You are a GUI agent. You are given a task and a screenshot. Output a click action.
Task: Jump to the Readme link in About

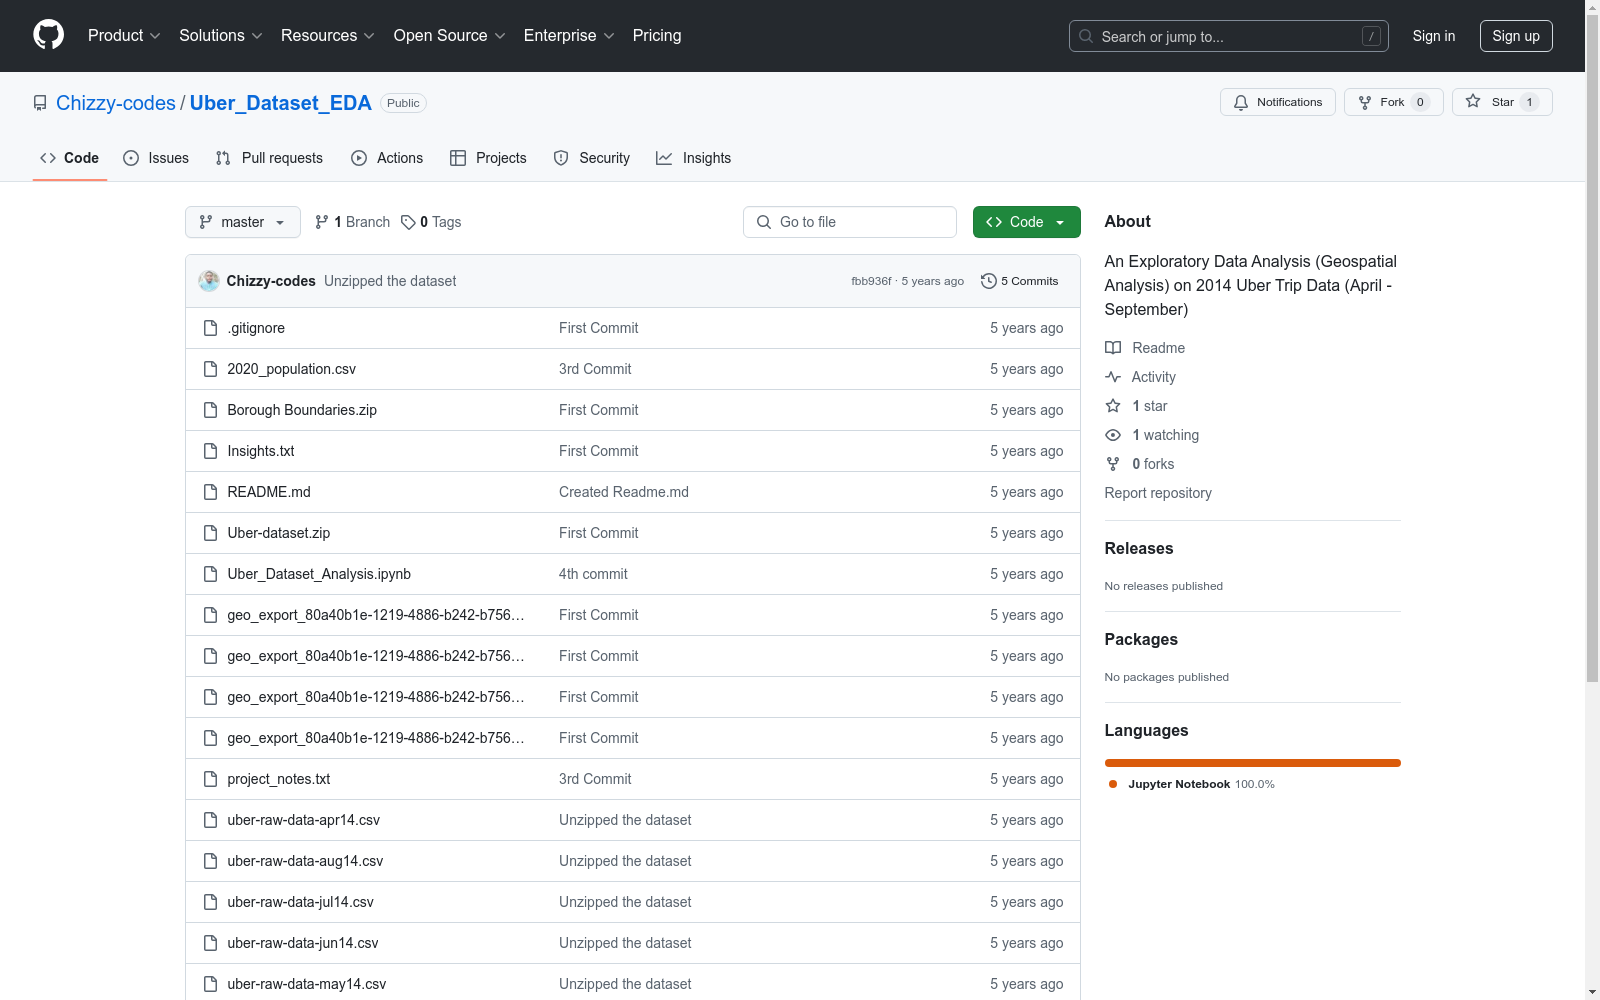(1145, 348)
